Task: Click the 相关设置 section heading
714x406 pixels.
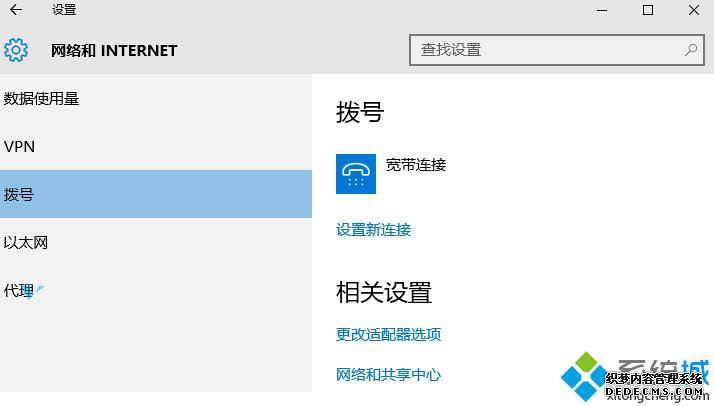Action: coord(384,292)
